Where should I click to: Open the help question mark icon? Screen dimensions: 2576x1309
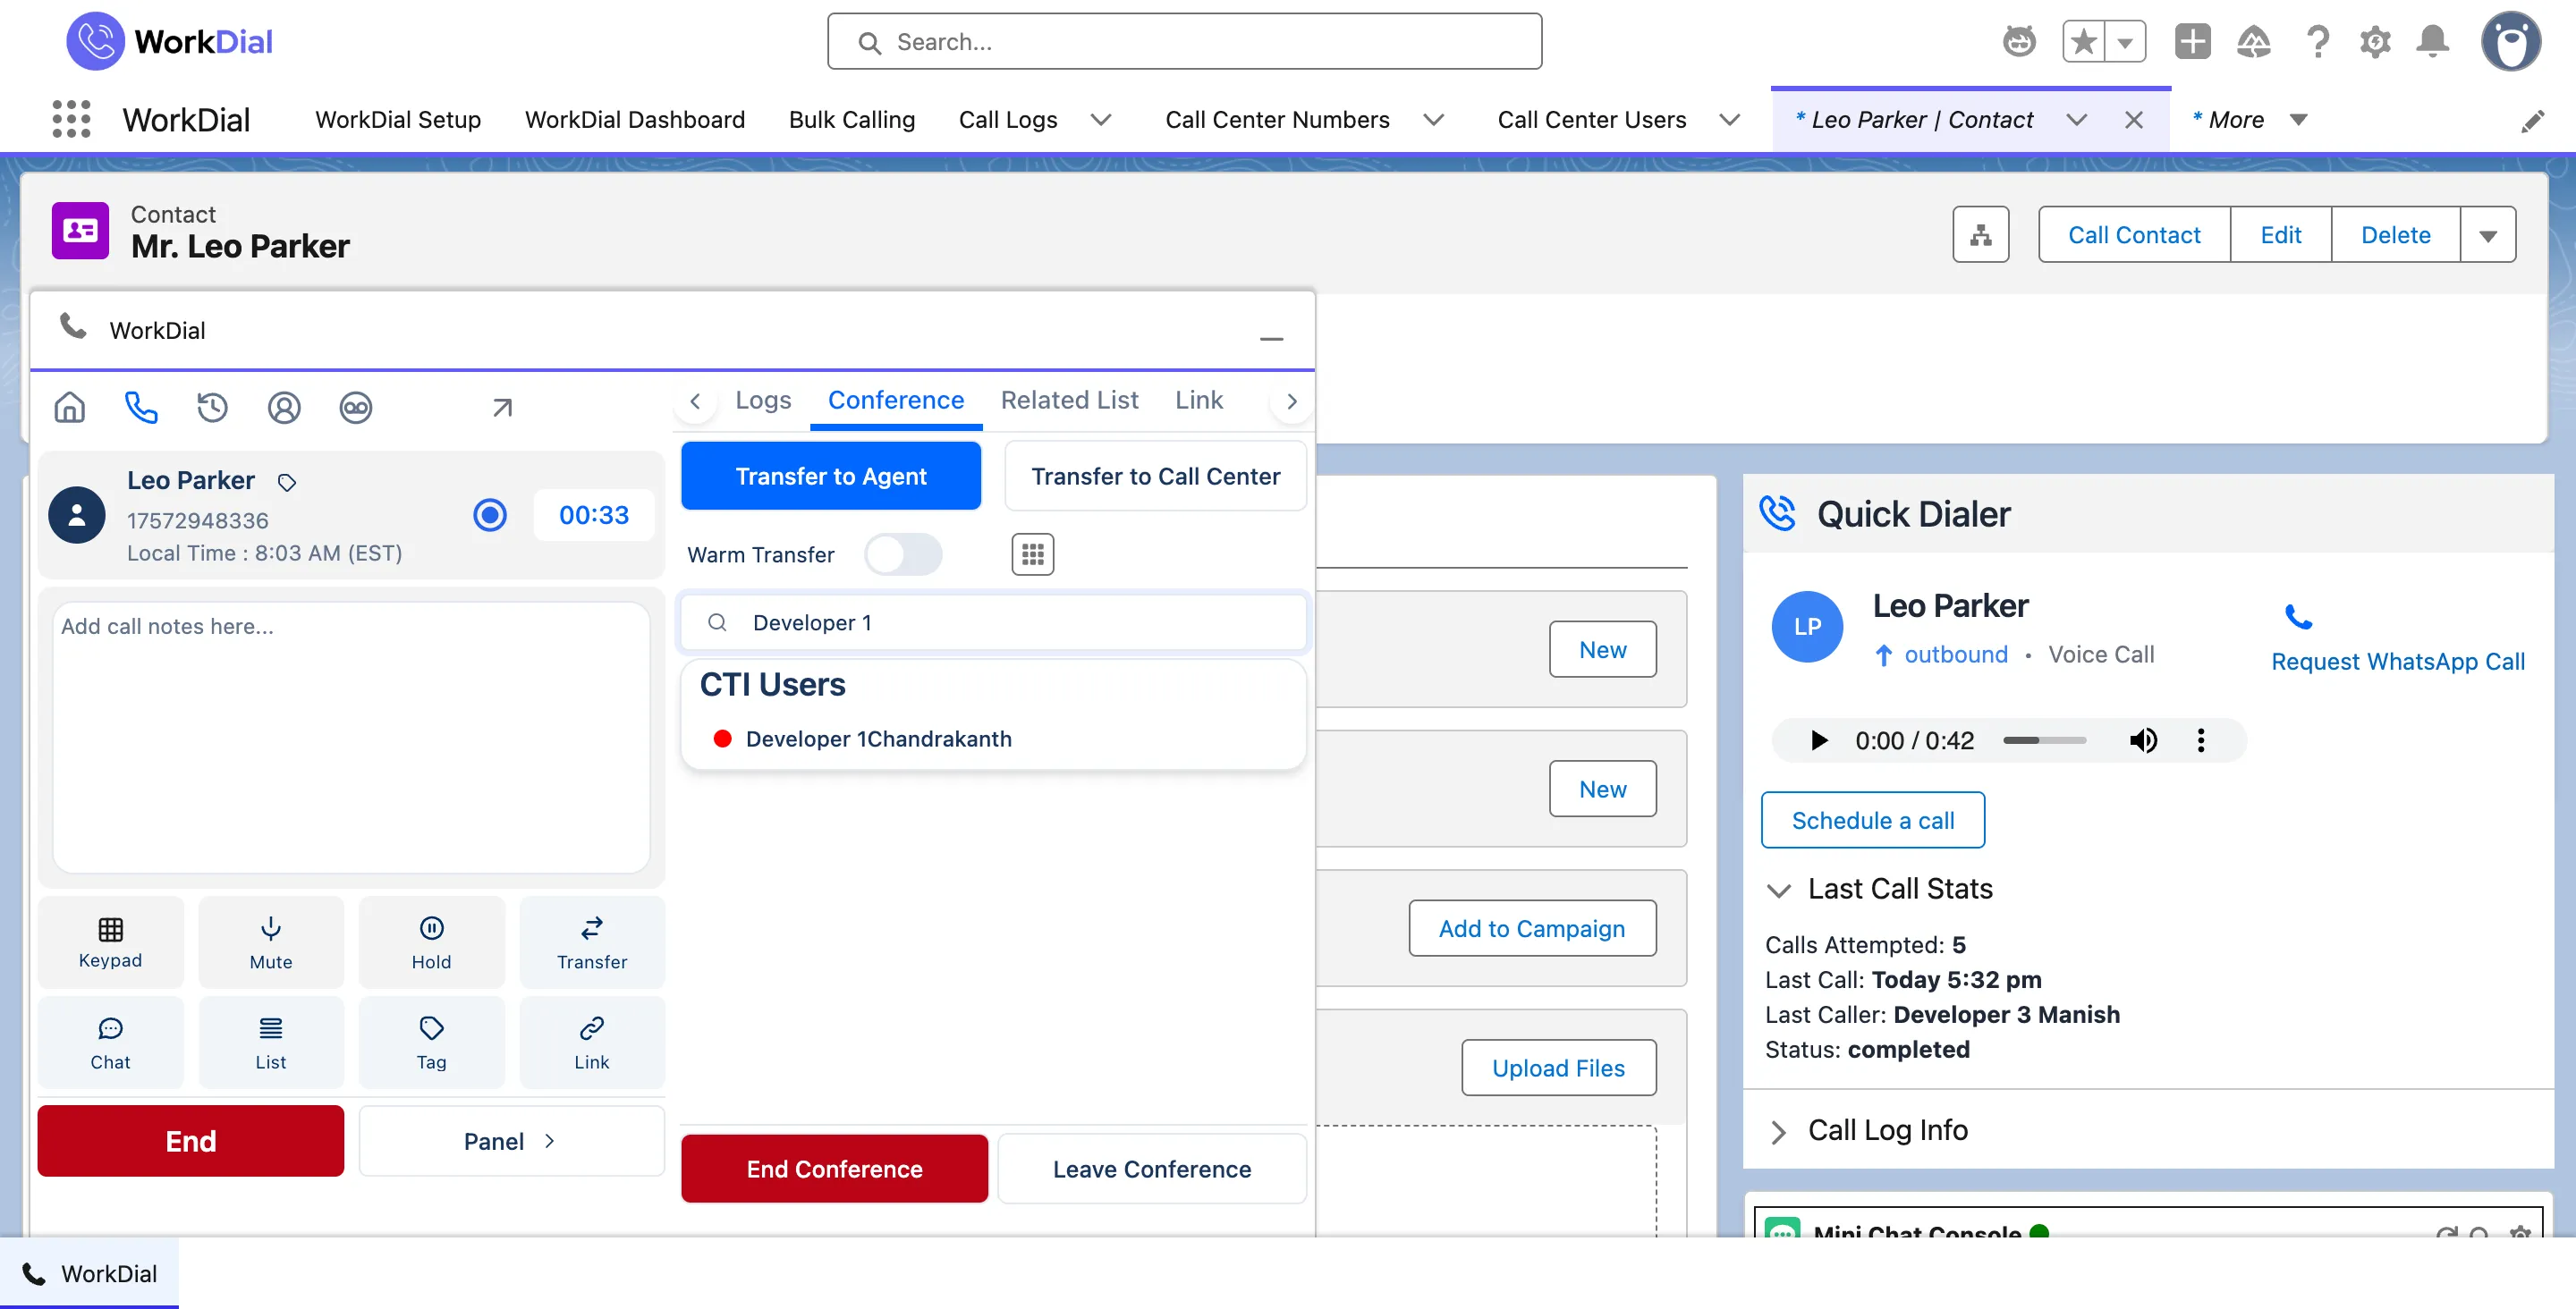coord(2317,42)
